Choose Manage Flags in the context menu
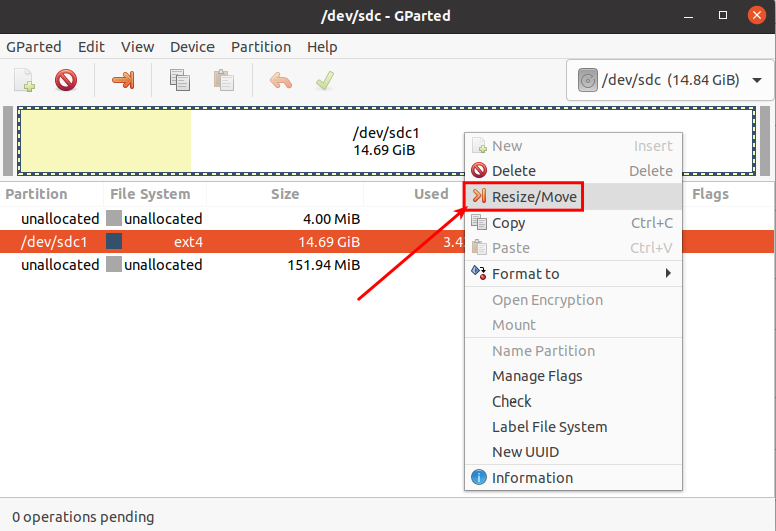Image resolution: width=776 pixels, height=531 pixels. coord(573,376)
